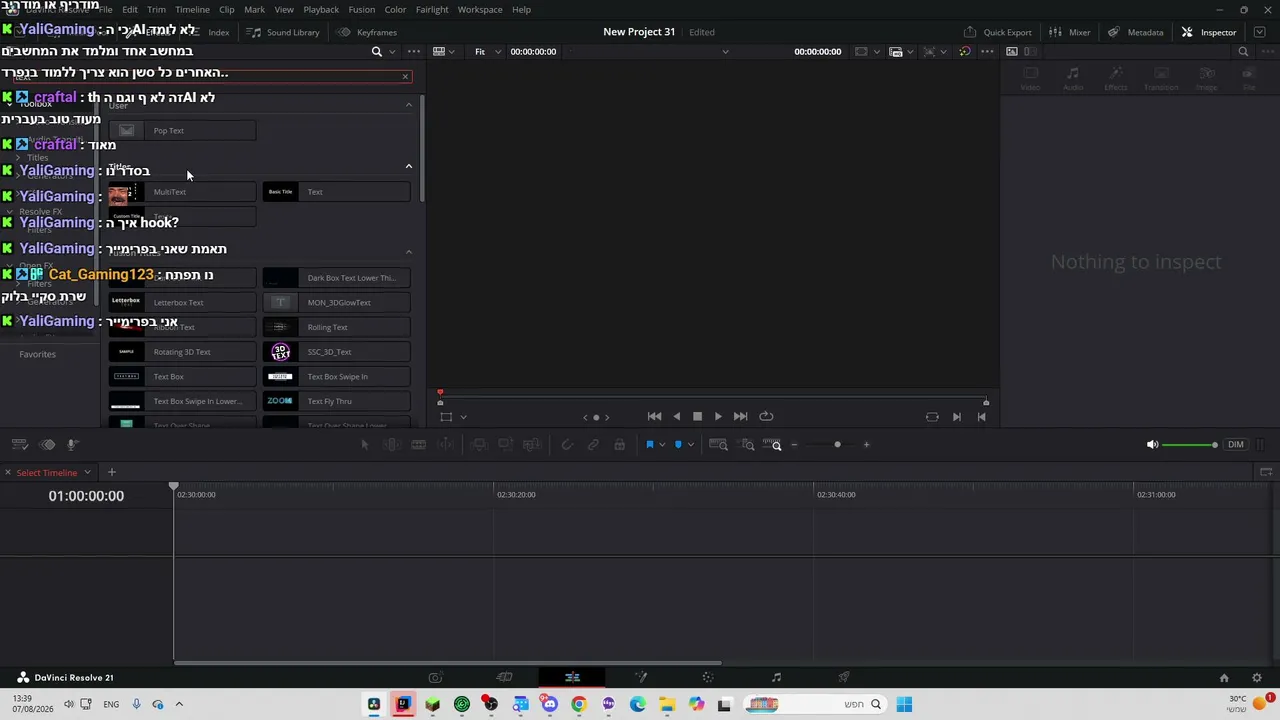Zoom out timeline with minus button
This screenshot has width=1280, height=720.
tap(794, 445)
